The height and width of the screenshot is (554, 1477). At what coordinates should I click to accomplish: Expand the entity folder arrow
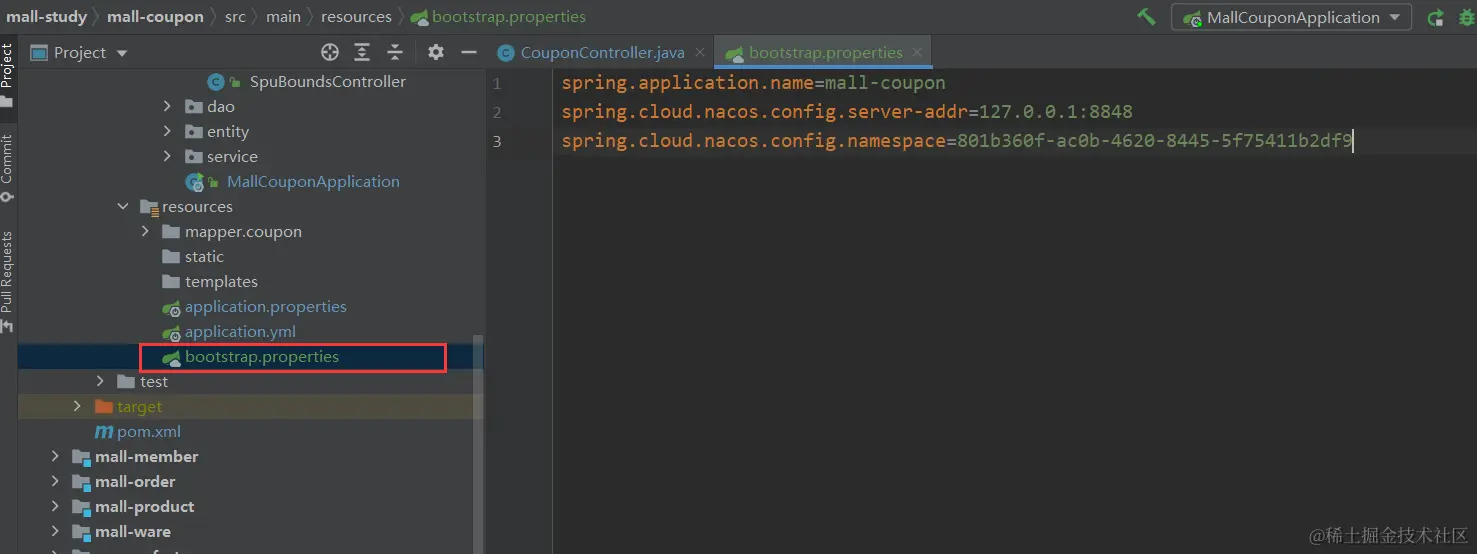[167, 132]
